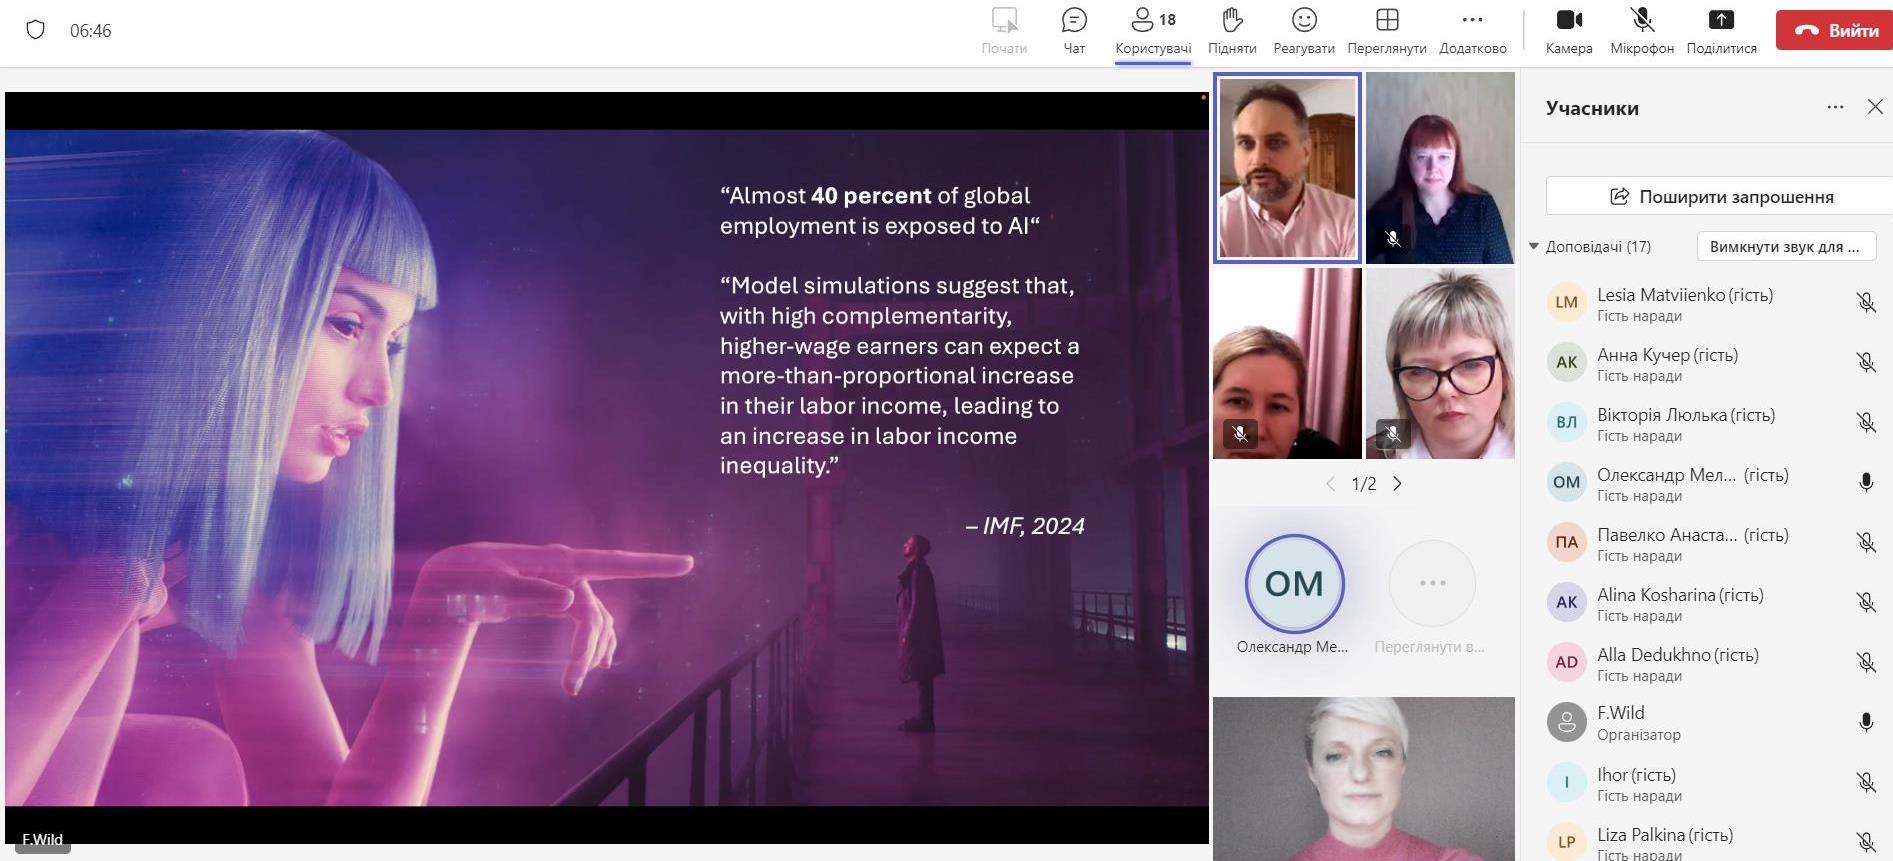Screen dimensions: 1893x861
Task: Click Поширити запрошення button
Action: tap(1720, 196)
